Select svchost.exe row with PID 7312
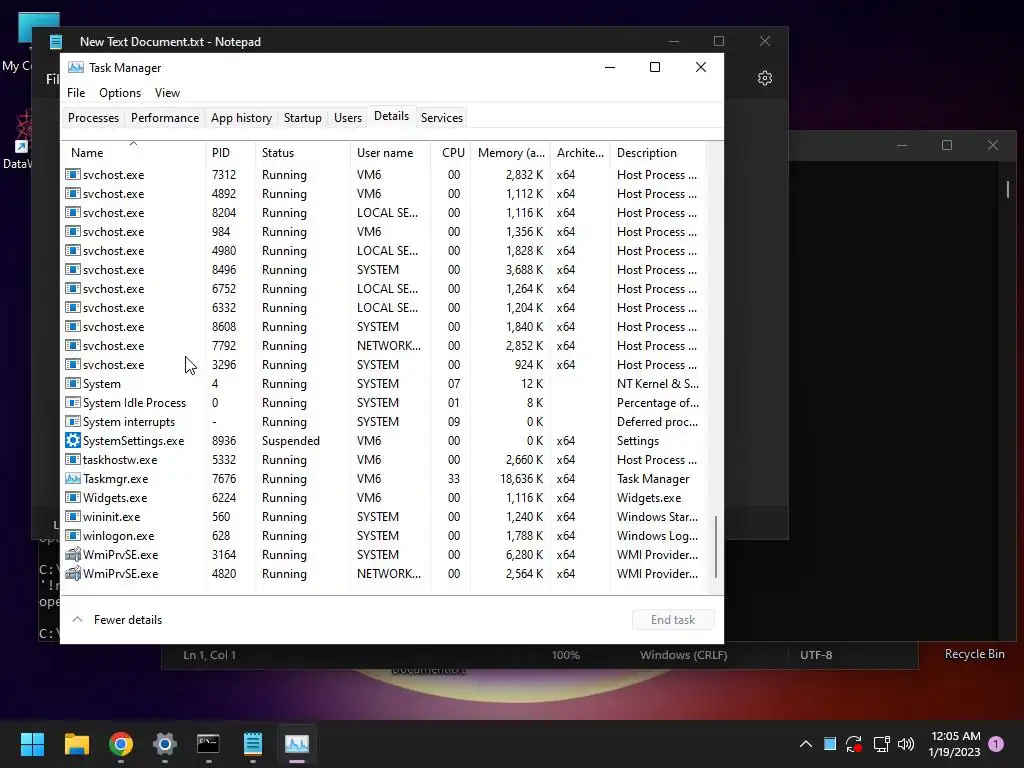 pyautogui.click(x=385, y=175)
